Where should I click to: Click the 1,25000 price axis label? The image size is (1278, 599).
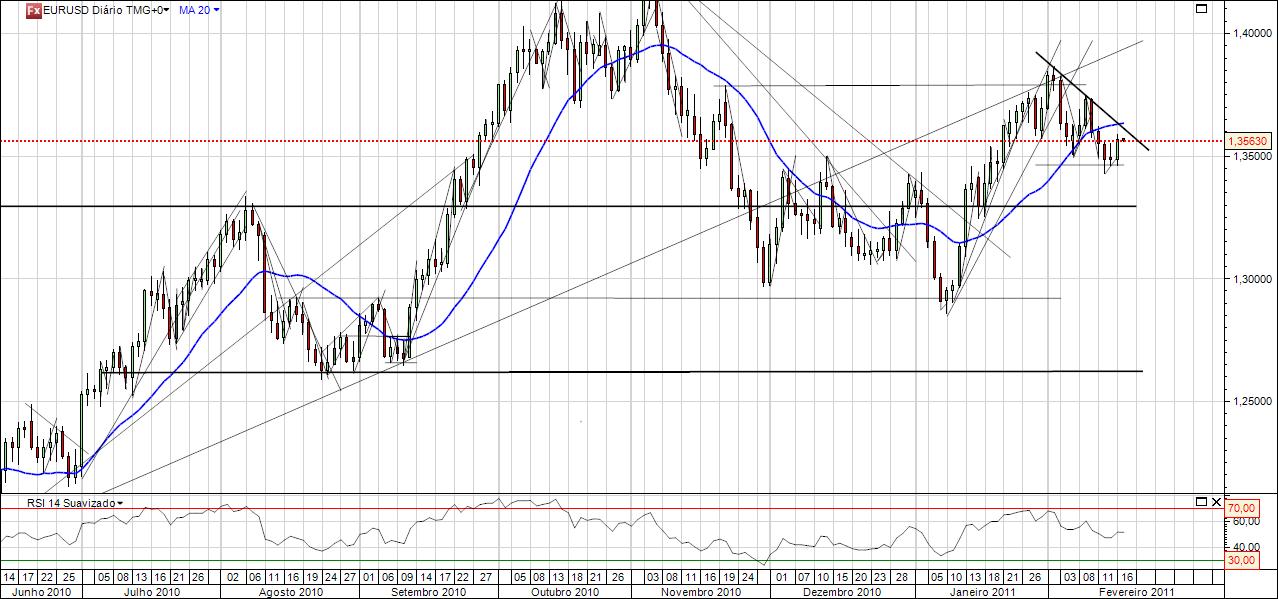(x=1254, y=401)
